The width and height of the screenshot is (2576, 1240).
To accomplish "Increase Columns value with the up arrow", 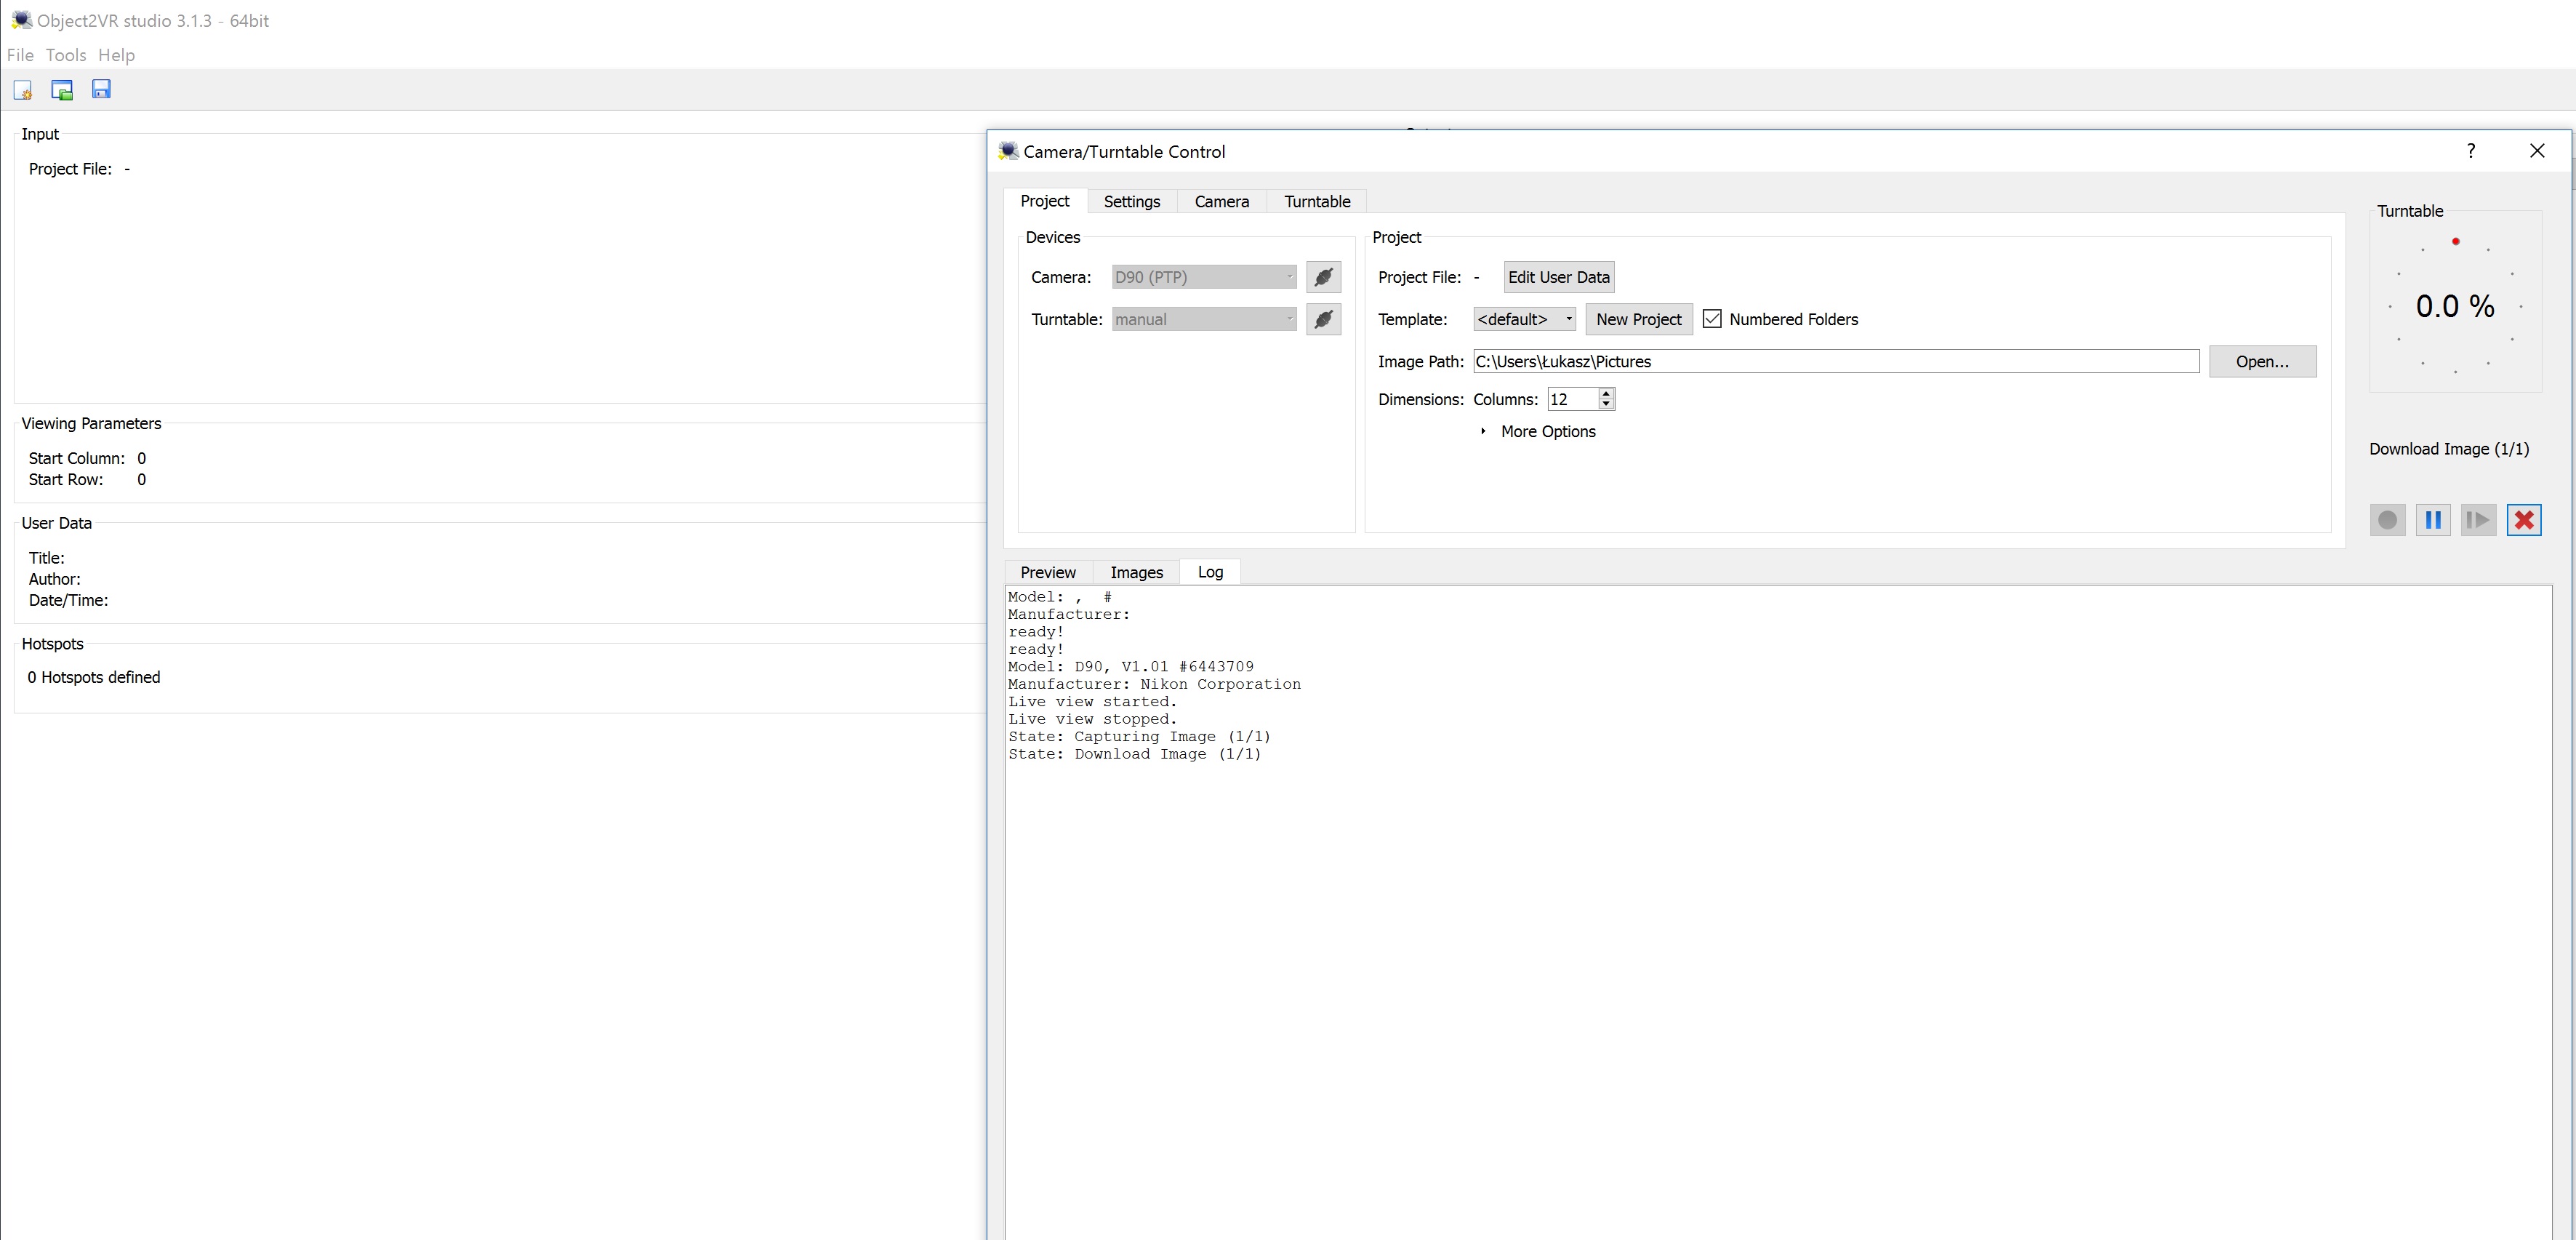I will [1606, 394].
